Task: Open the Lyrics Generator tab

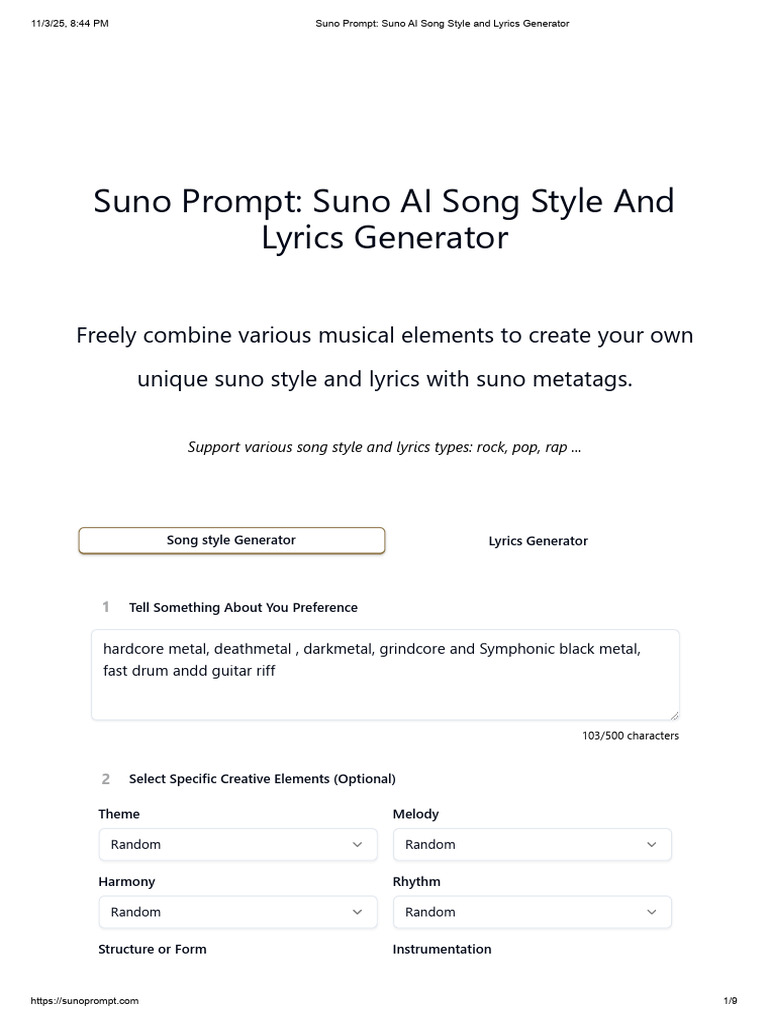Action: click(x=537, y=541)
